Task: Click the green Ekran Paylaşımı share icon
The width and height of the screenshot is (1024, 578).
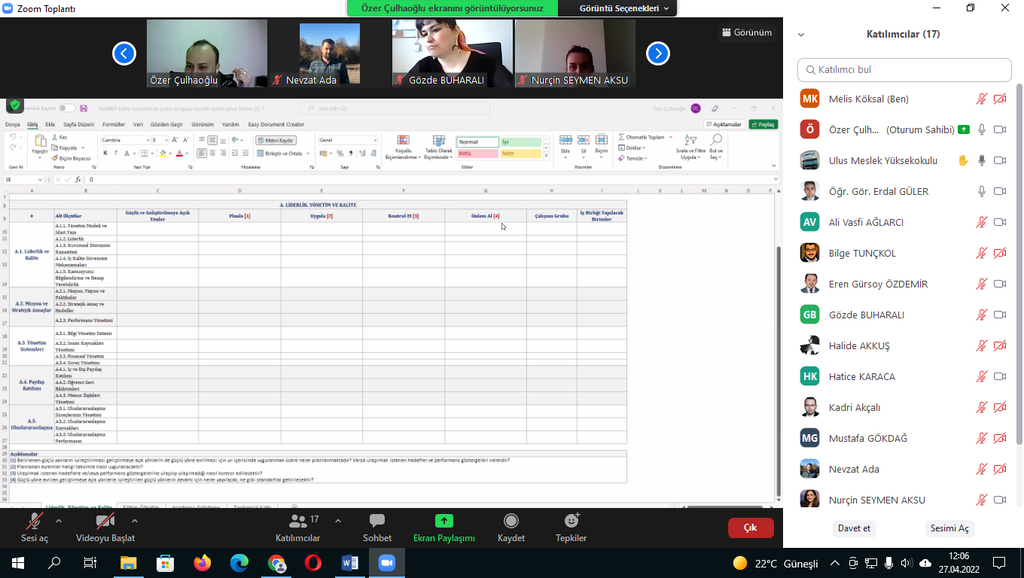Action: 444,521
